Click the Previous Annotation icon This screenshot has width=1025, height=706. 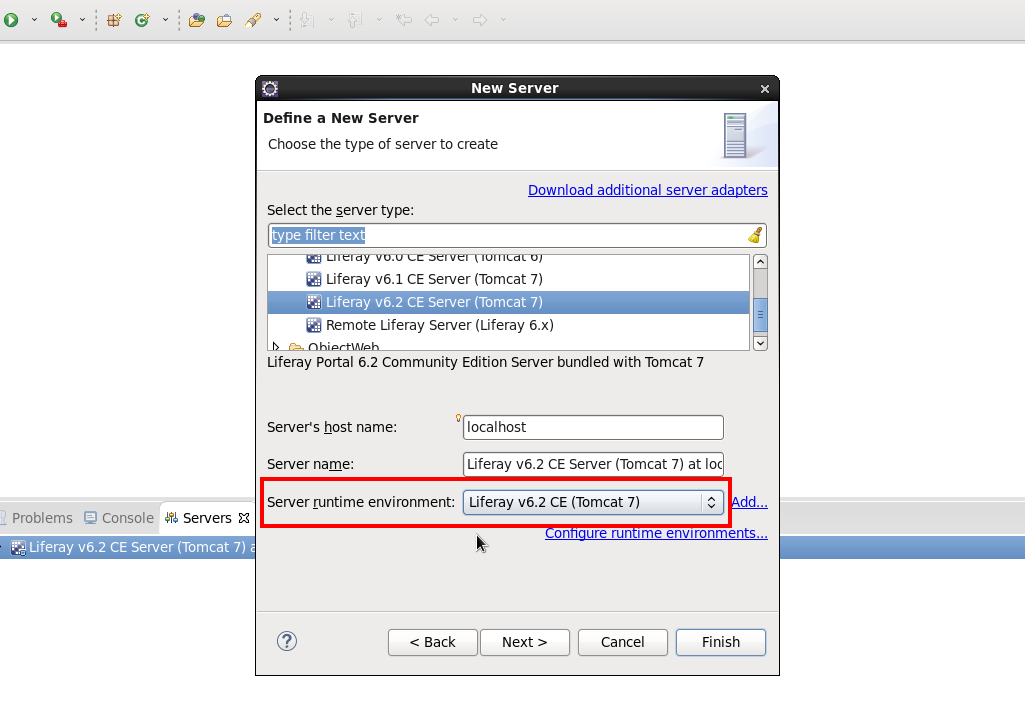[x=354, y=20]
